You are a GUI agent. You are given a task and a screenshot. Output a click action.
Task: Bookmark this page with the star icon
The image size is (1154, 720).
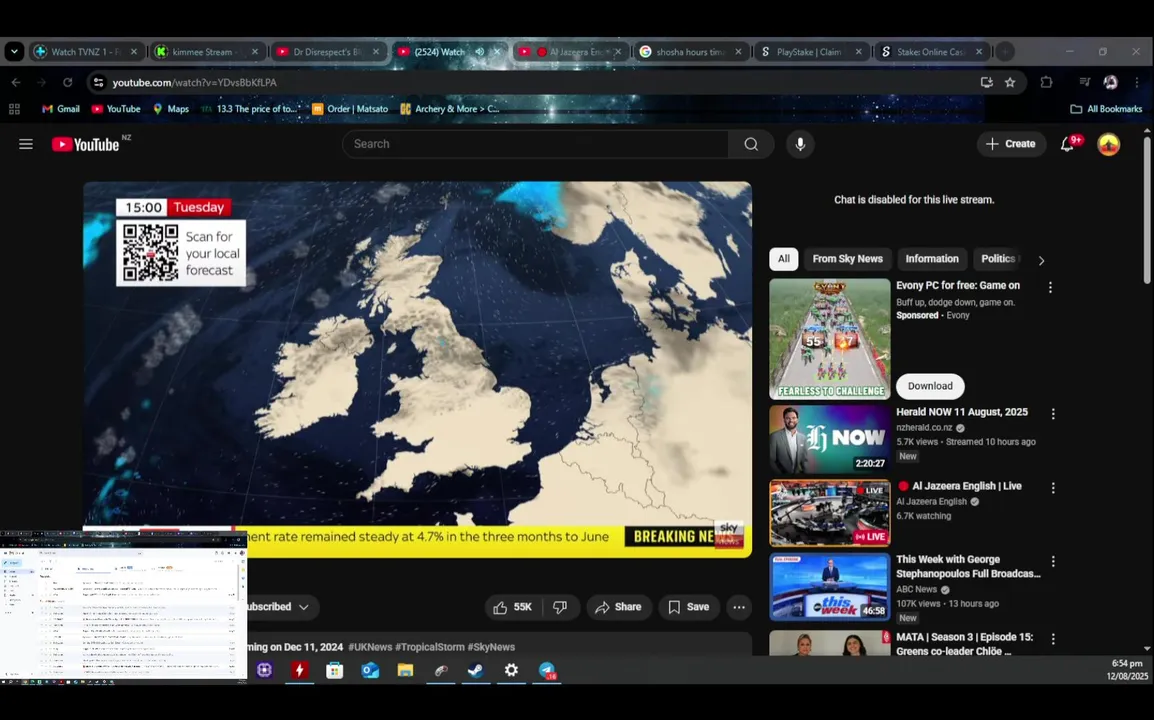pyautogui.click(x=1010, y=82)
